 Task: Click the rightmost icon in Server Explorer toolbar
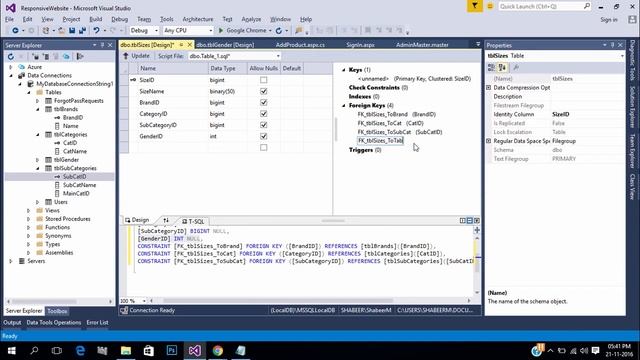pos(80,56)
